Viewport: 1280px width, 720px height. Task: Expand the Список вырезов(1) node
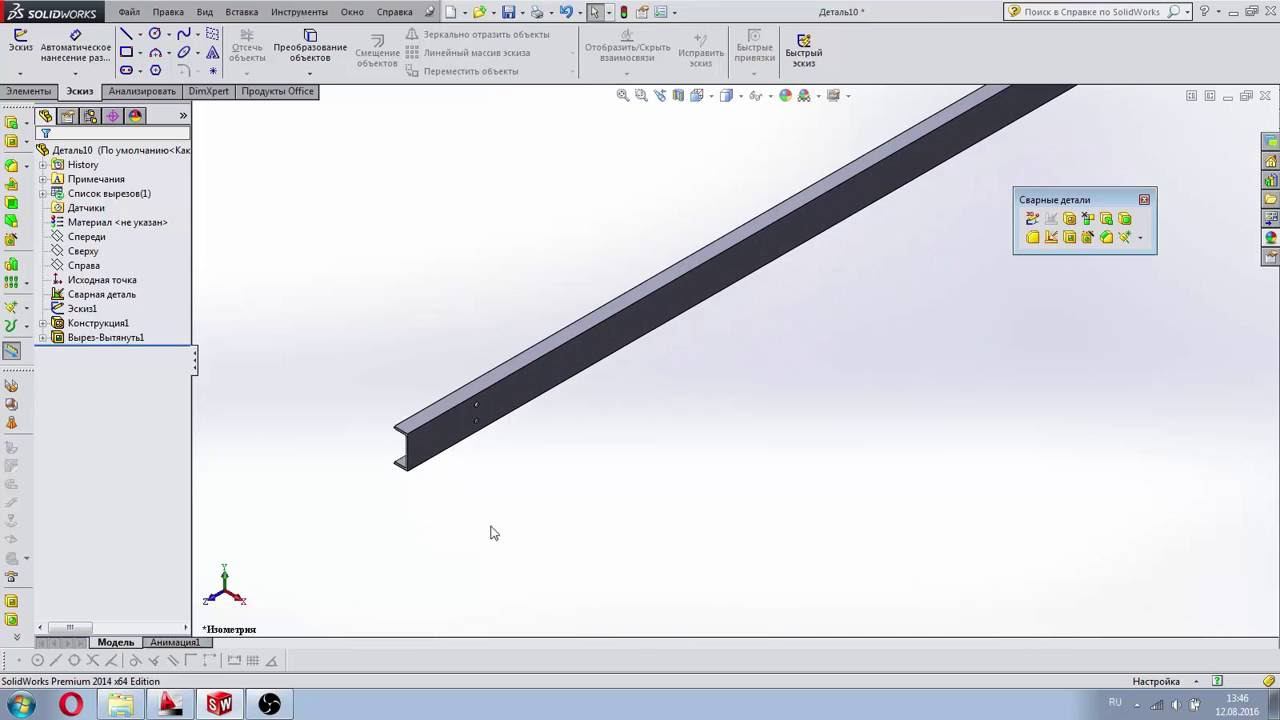[x=43, y=194]
